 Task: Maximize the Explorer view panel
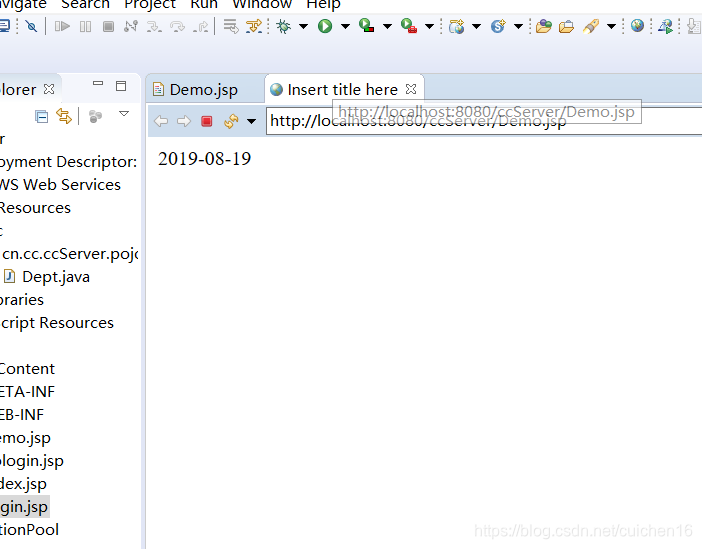(121, 86)
